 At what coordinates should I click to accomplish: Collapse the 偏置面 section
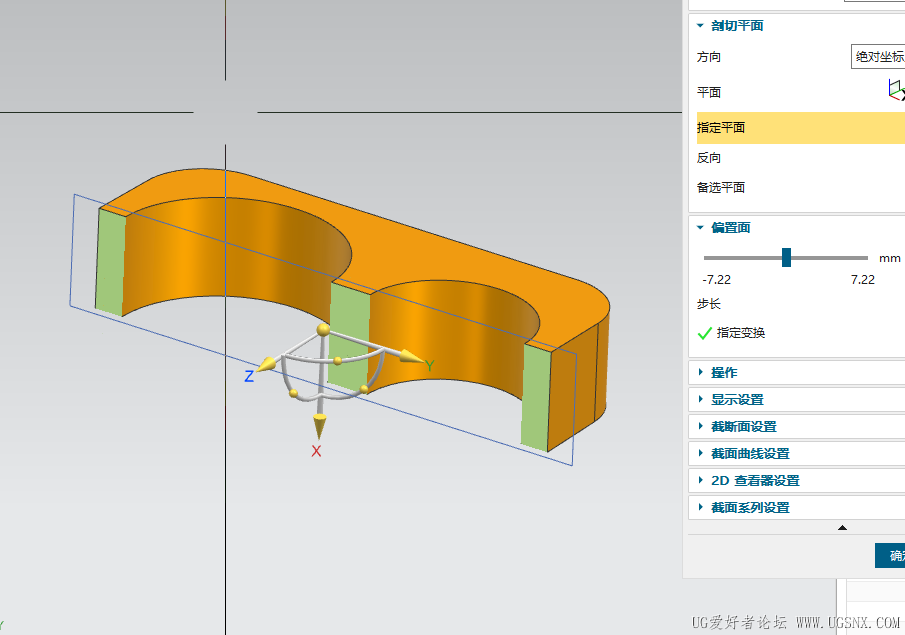pyautogui.click(x=700, y=227)
